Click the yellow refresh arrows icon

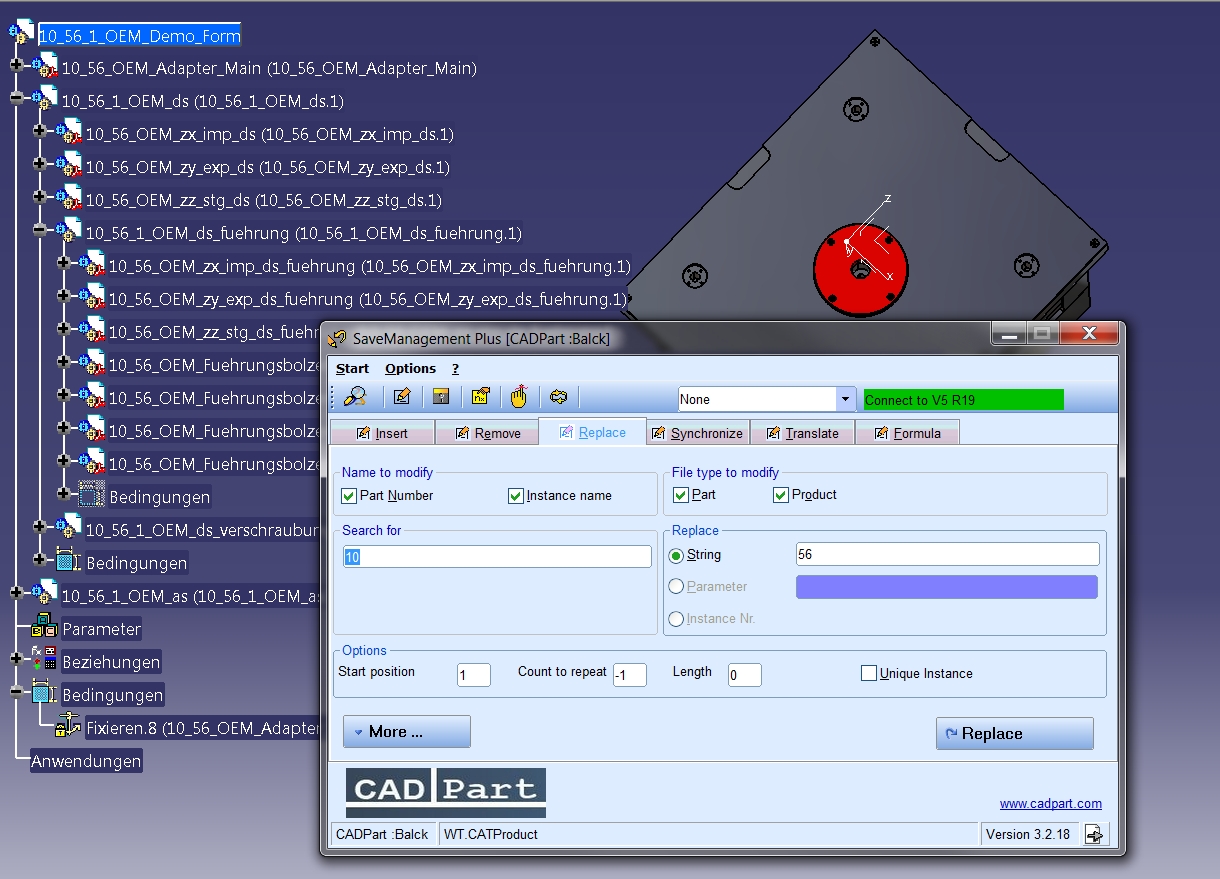click(559, 397)
